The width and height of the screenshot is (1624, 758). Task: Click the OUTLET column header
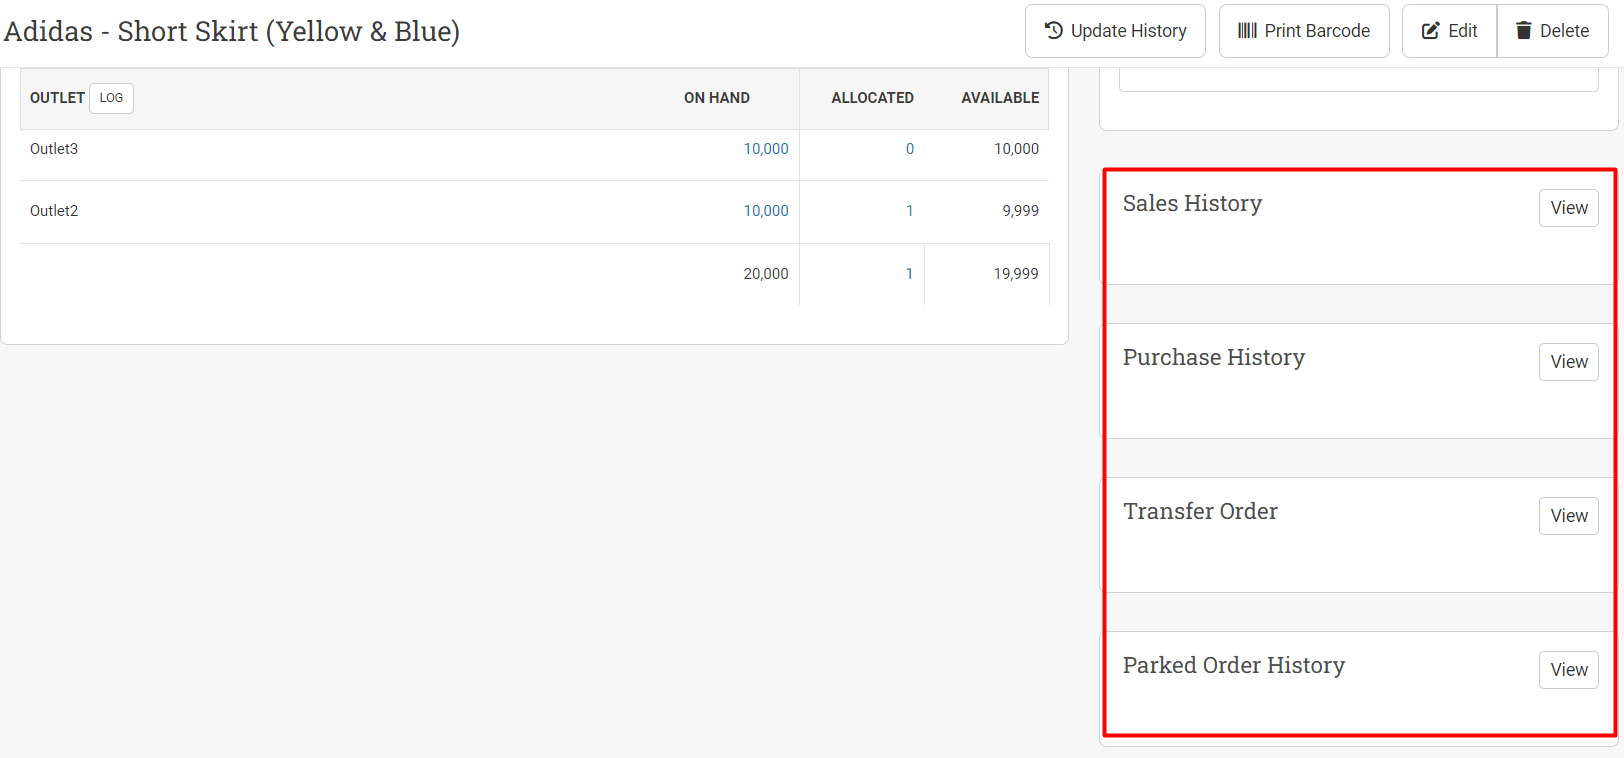[x=57, y=98]
